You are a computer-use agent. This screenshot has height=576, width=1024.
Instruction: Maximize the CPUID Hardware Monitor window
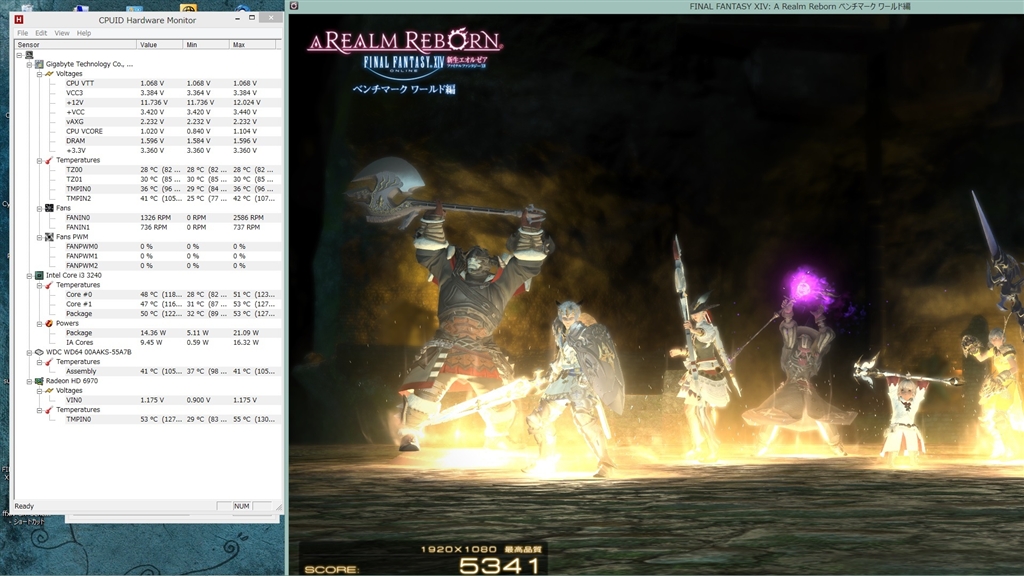click(x=252, y=18)
